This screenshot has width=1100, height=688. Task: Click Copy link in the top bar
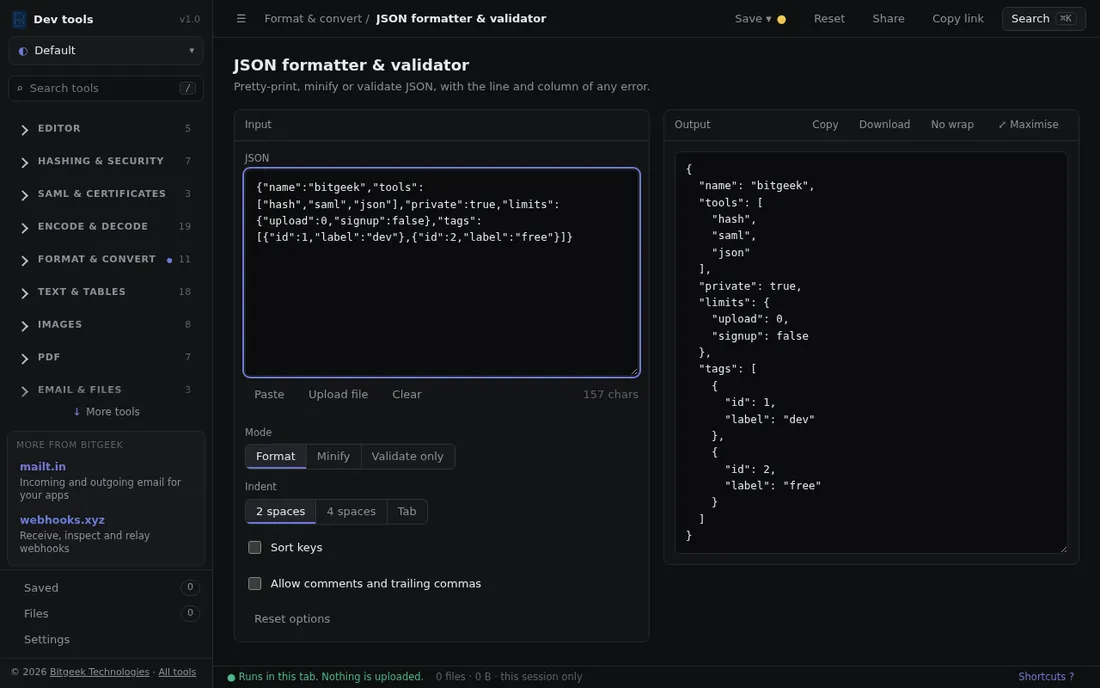958,19
